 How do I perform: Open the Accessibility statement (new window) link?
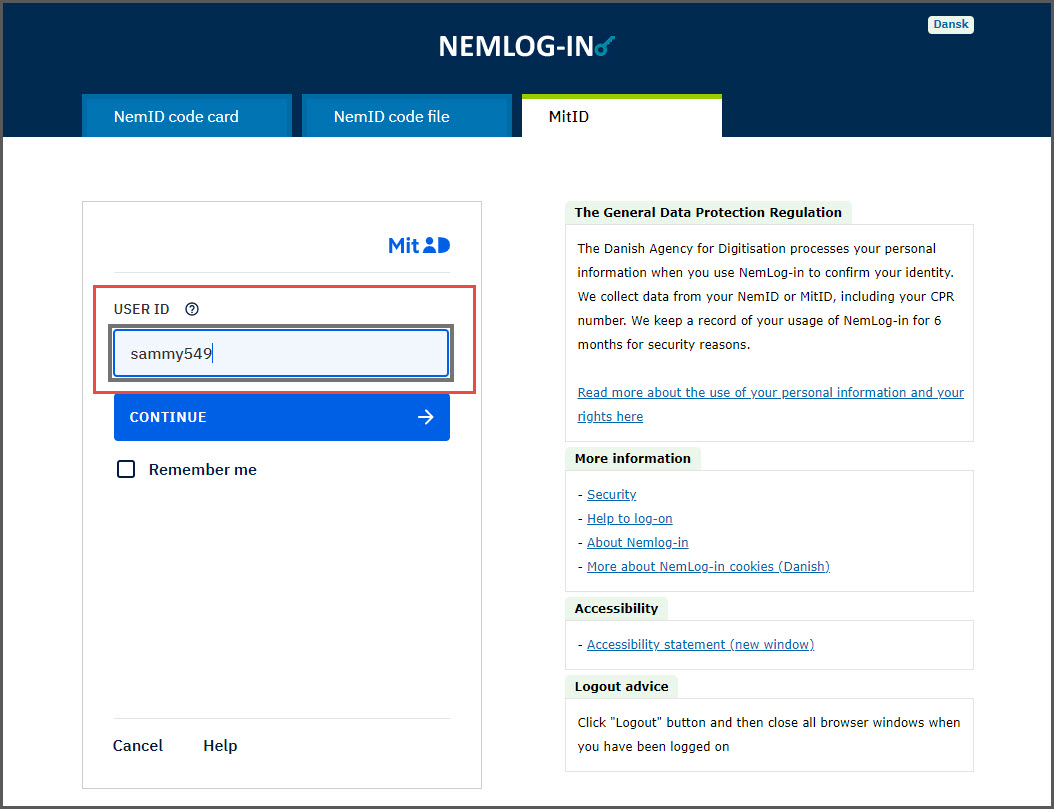pos(700,644)
